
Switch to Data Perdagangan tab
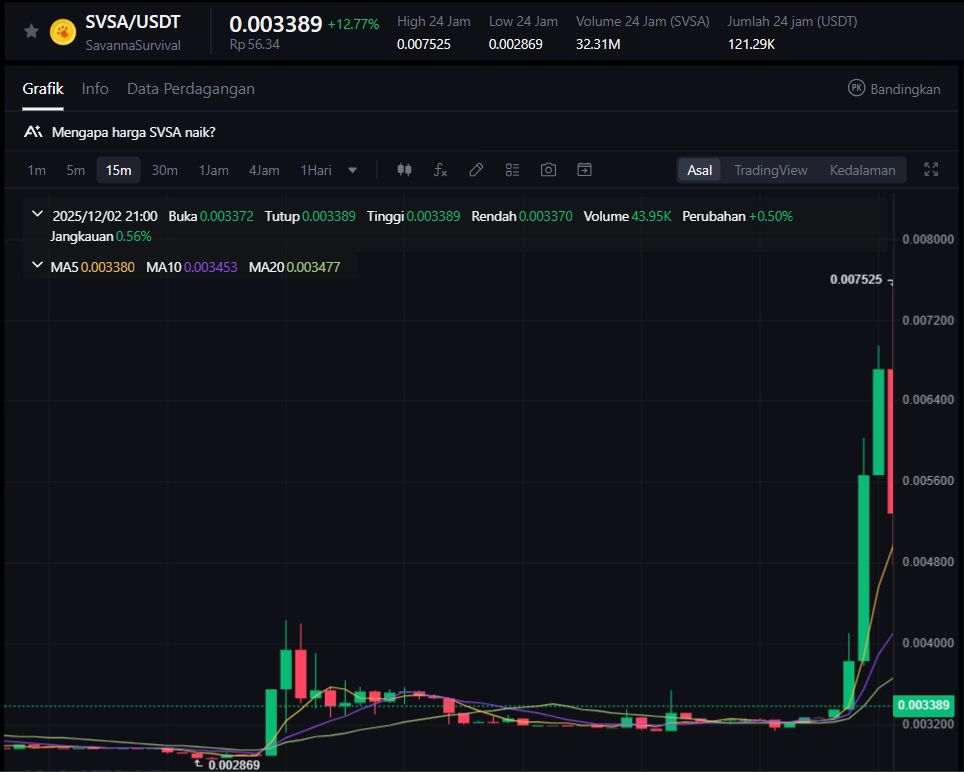[190, 89]
